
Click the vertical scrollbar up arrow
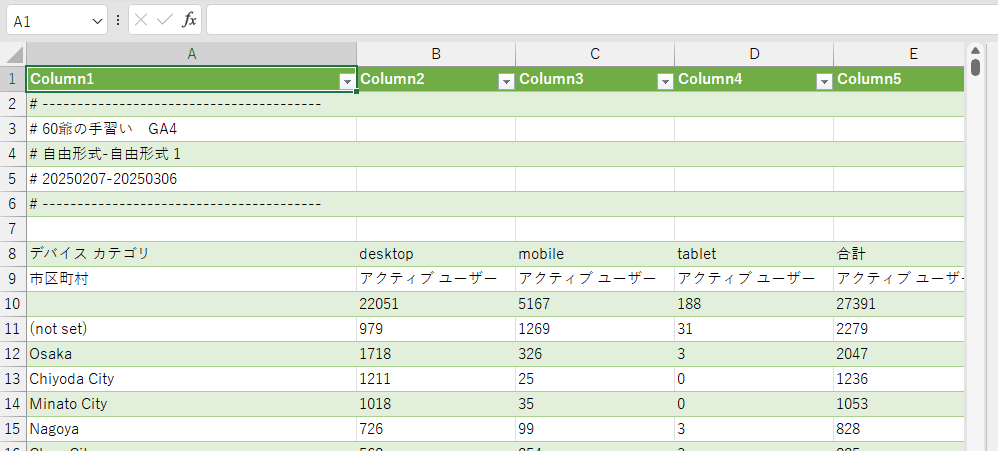click(x=975, y=49)
